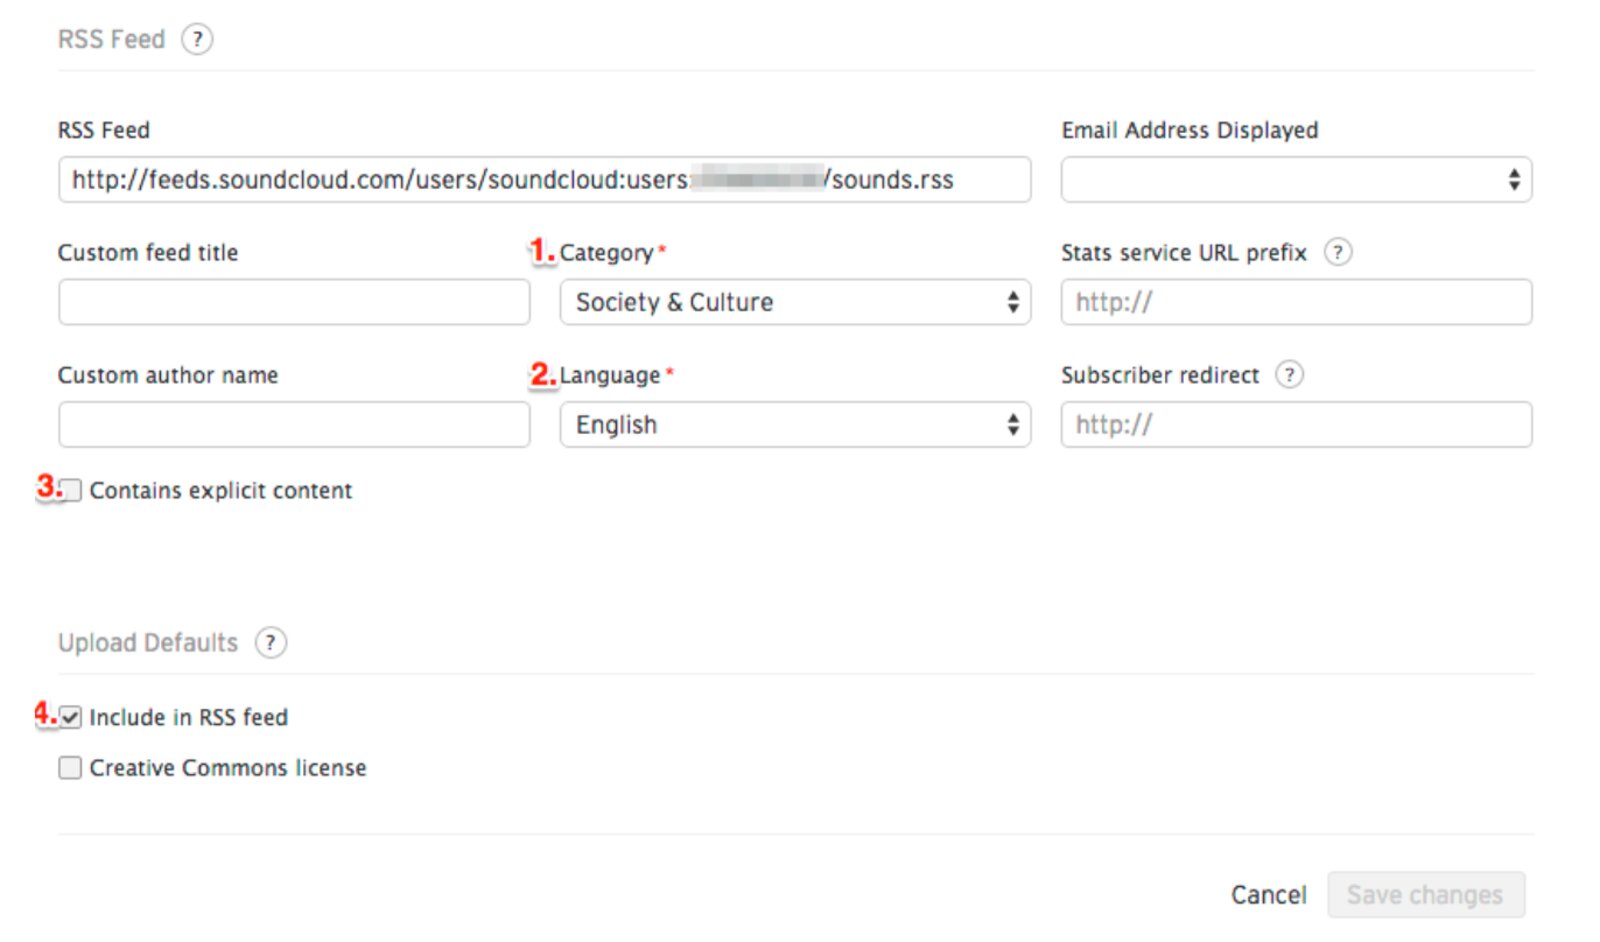Open the Email Address Displayed dropdown
This screenshot has width=1600, height=942.
click(x=1296, y=180)
